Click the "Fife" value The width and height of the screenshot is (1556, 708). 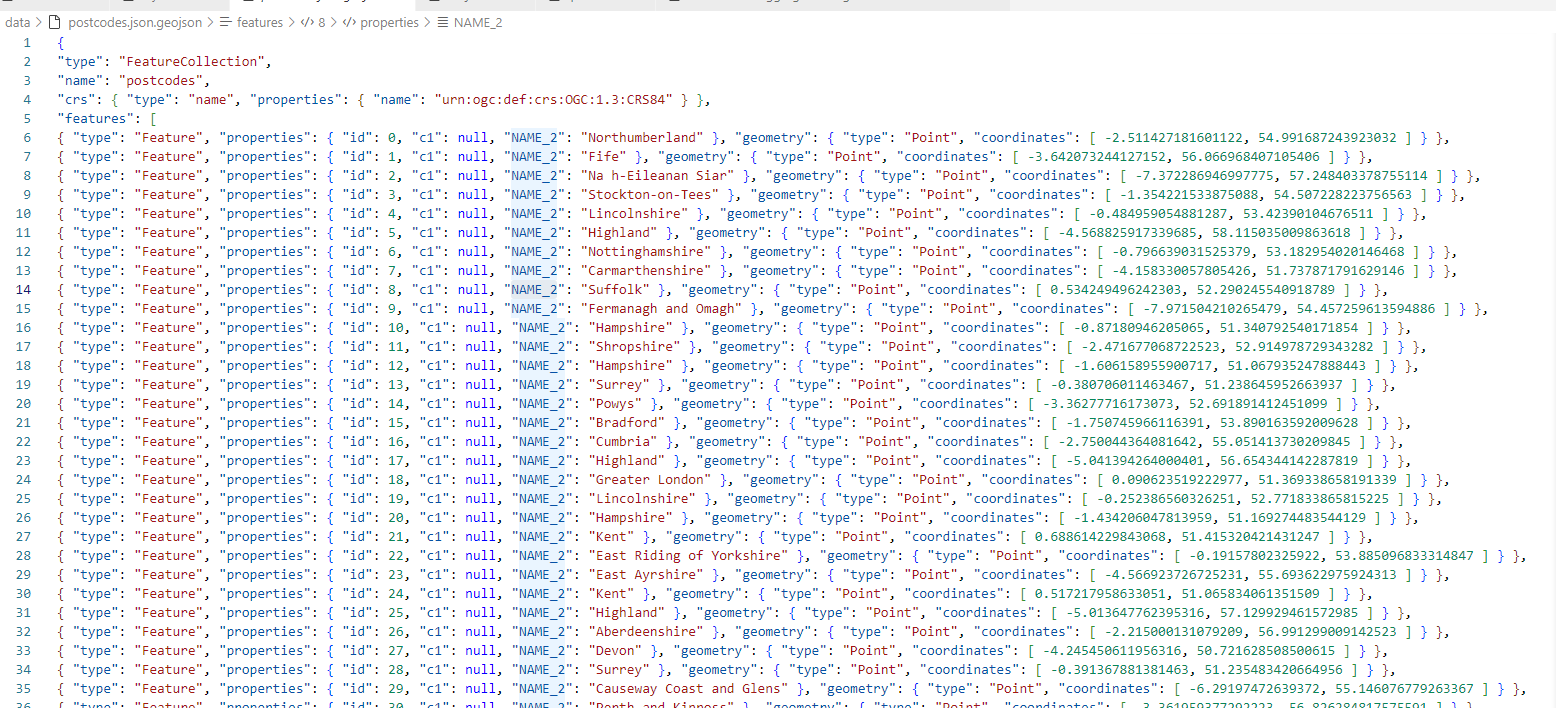point(602,156)
